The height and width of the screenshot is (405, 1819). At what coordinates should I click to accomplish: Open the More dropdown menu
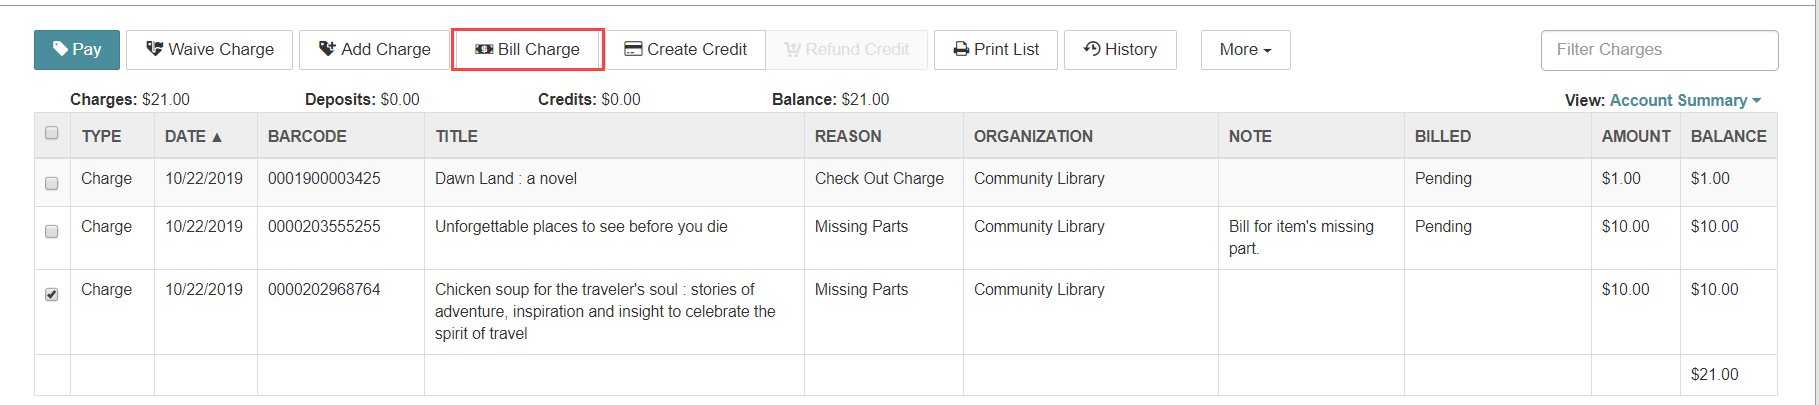pos(1245,50)
